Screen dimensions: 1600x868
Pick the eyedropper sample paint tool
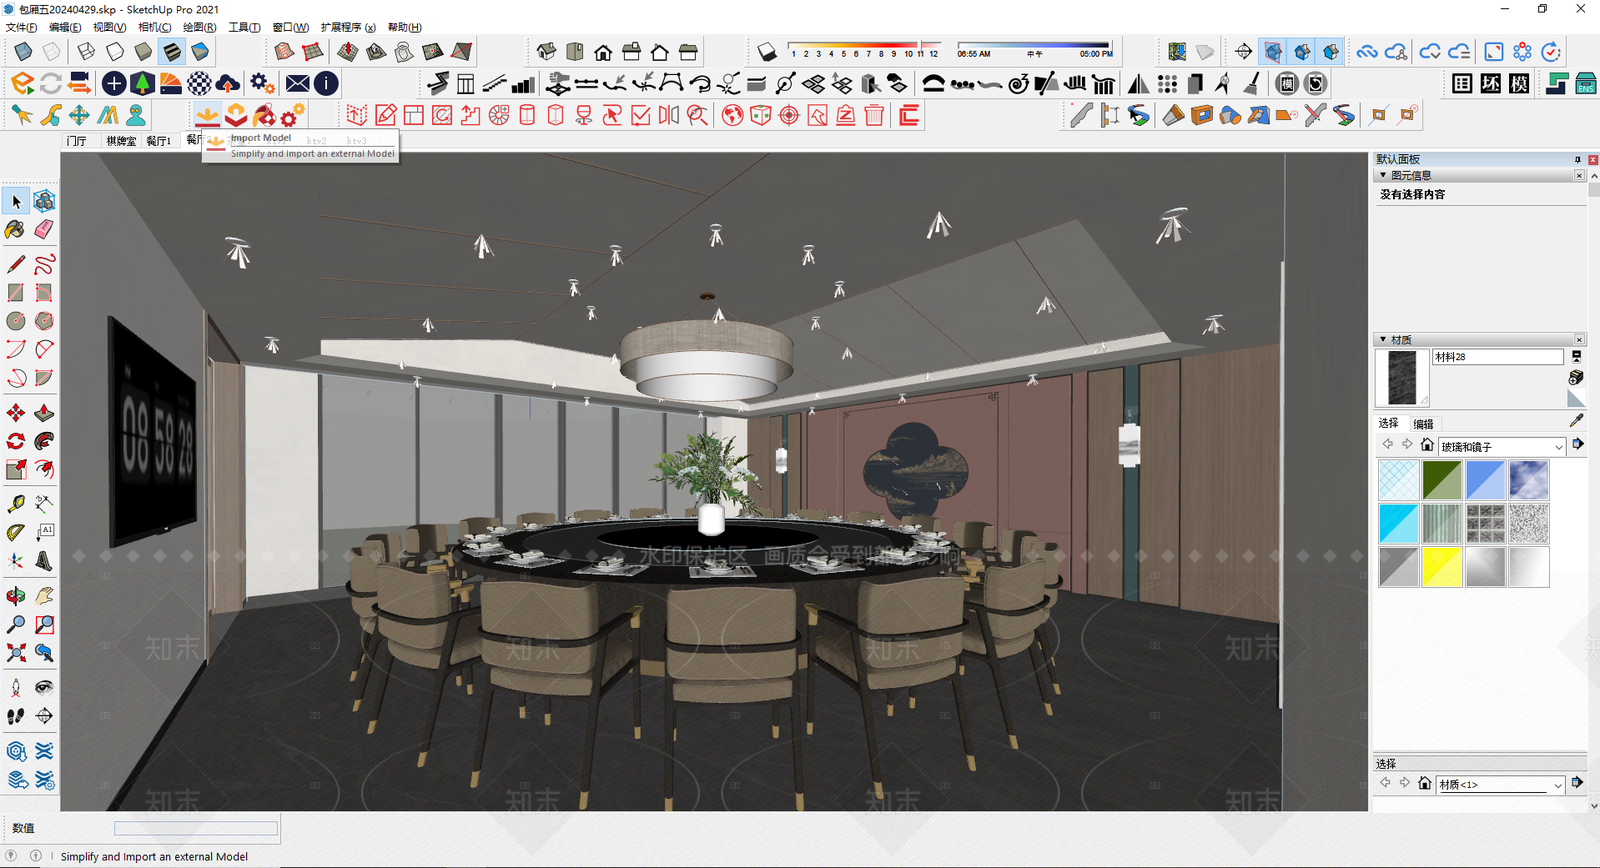click(1576, 421)
